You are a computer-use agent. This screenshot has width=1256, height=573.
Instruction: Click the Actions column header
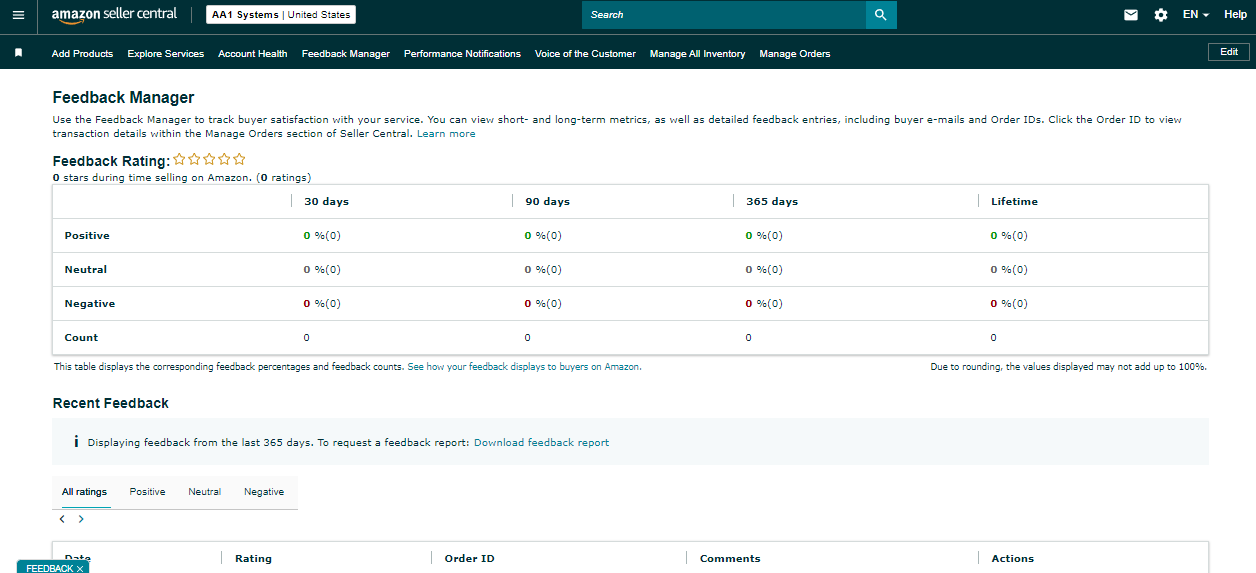click(x=1013, y=559)
